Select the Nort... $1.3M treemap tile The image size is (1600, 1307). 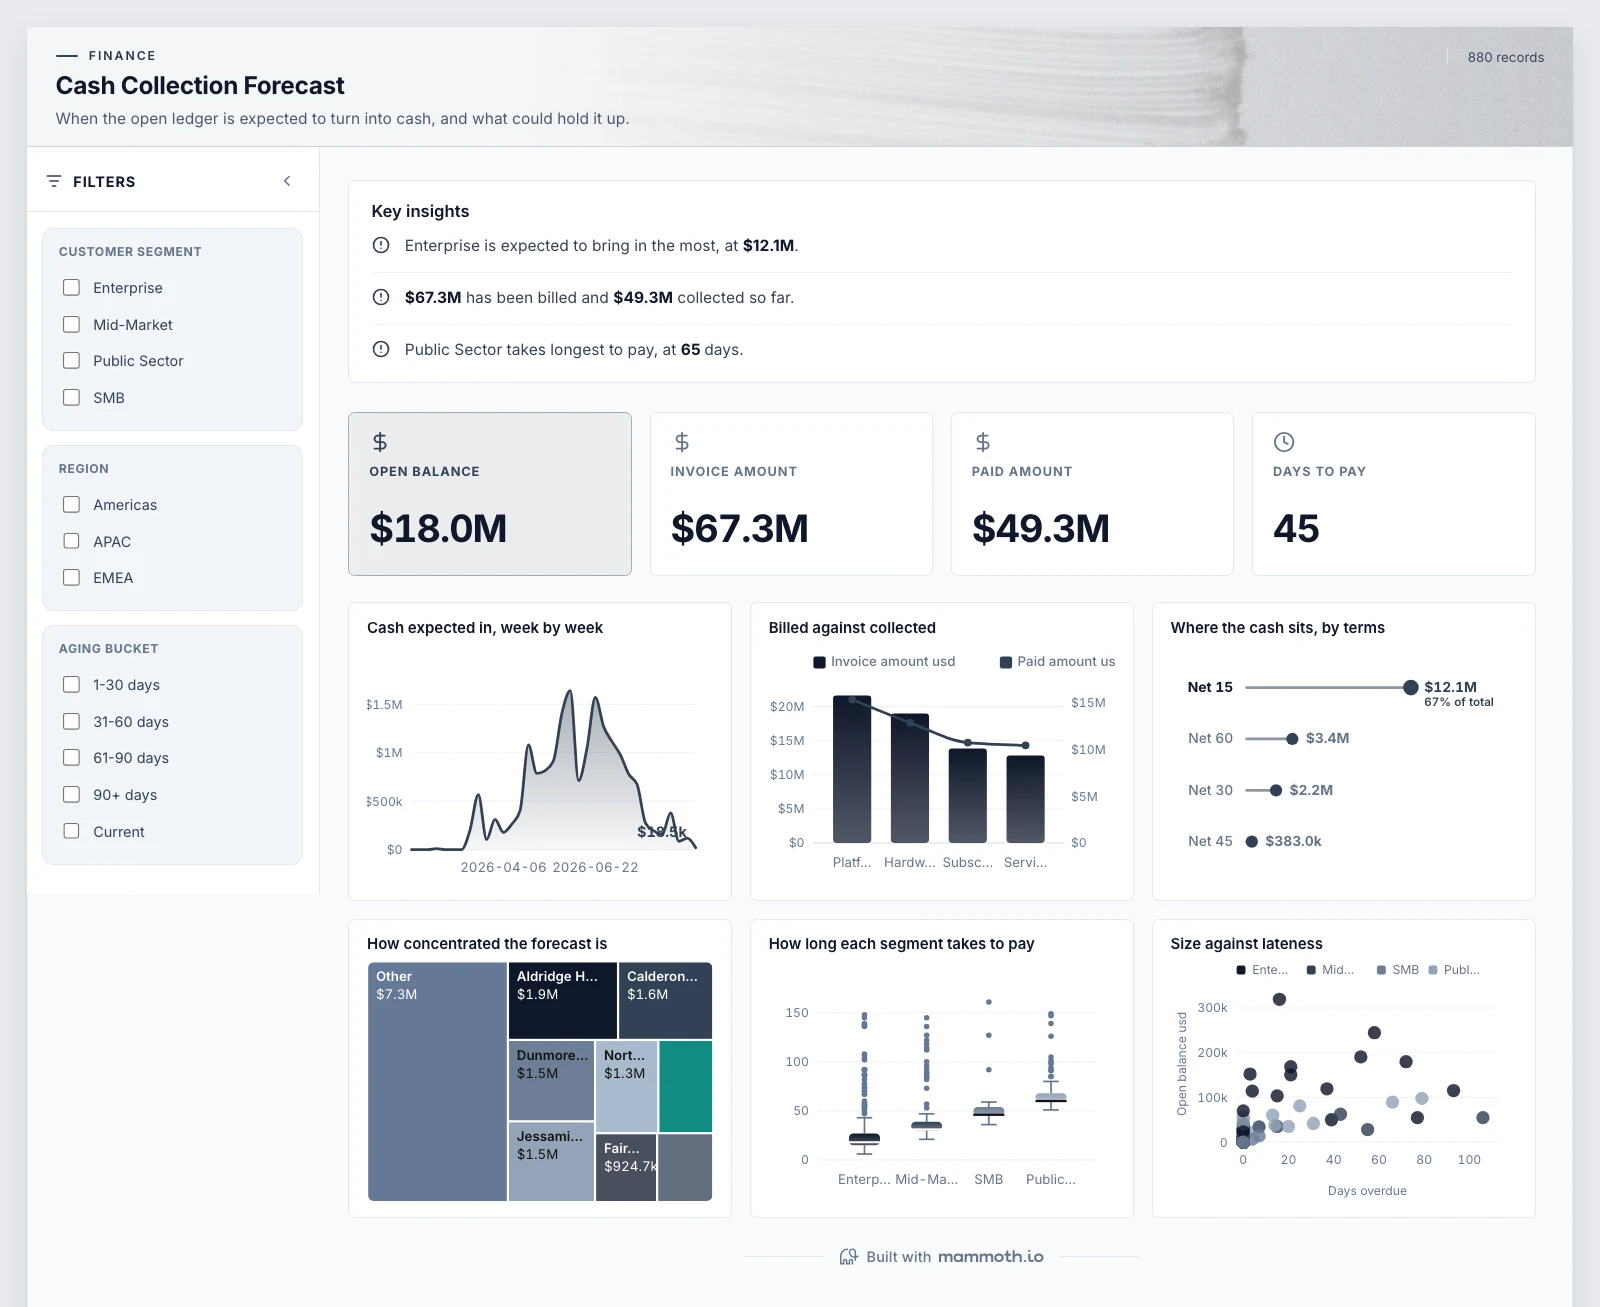[x=627, y=1086]
